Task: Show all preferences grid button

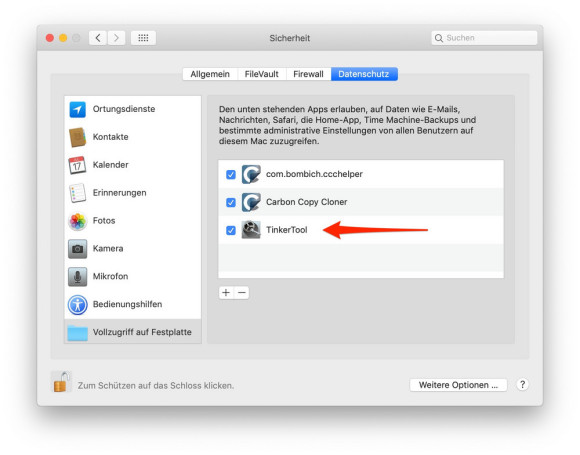Action: coord(143,38)
